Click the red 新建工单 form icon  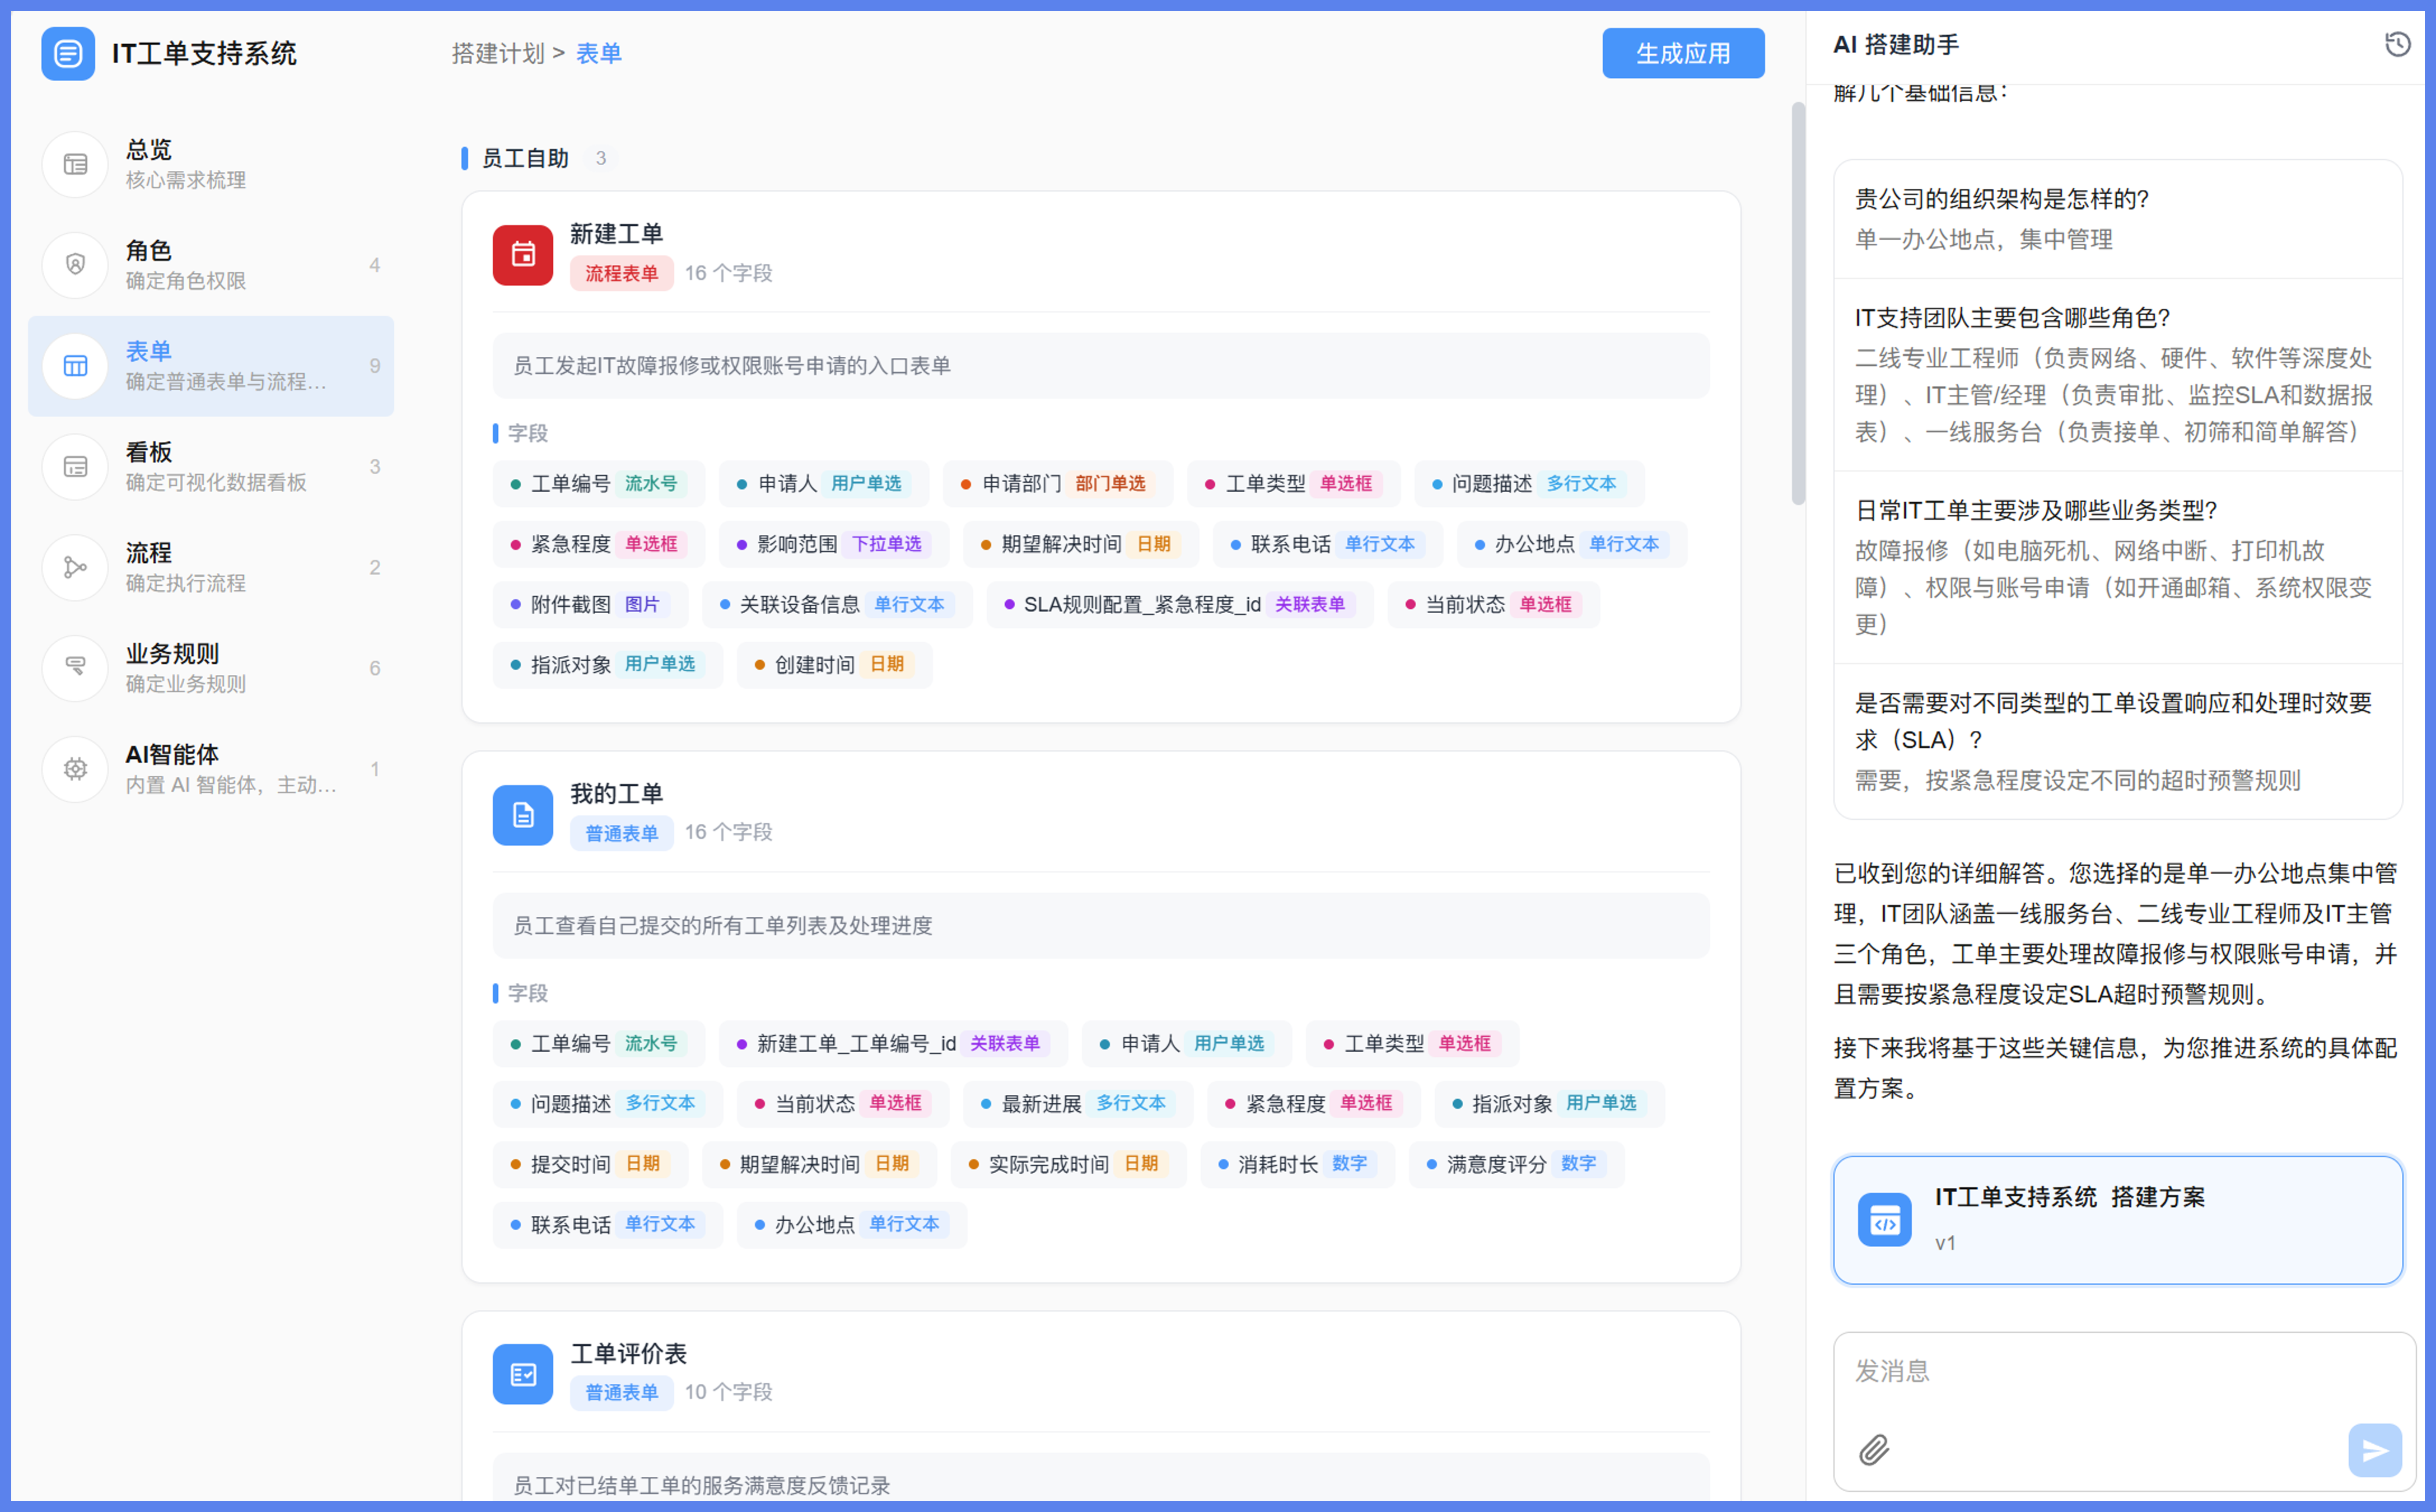523,255
